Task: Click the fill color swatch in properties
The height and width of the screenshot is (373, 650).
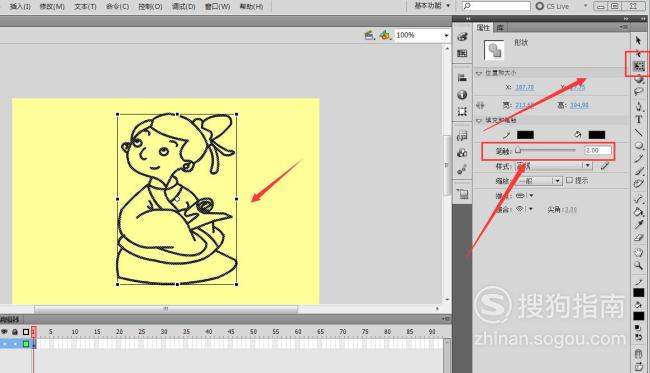Action: (597, 135)
